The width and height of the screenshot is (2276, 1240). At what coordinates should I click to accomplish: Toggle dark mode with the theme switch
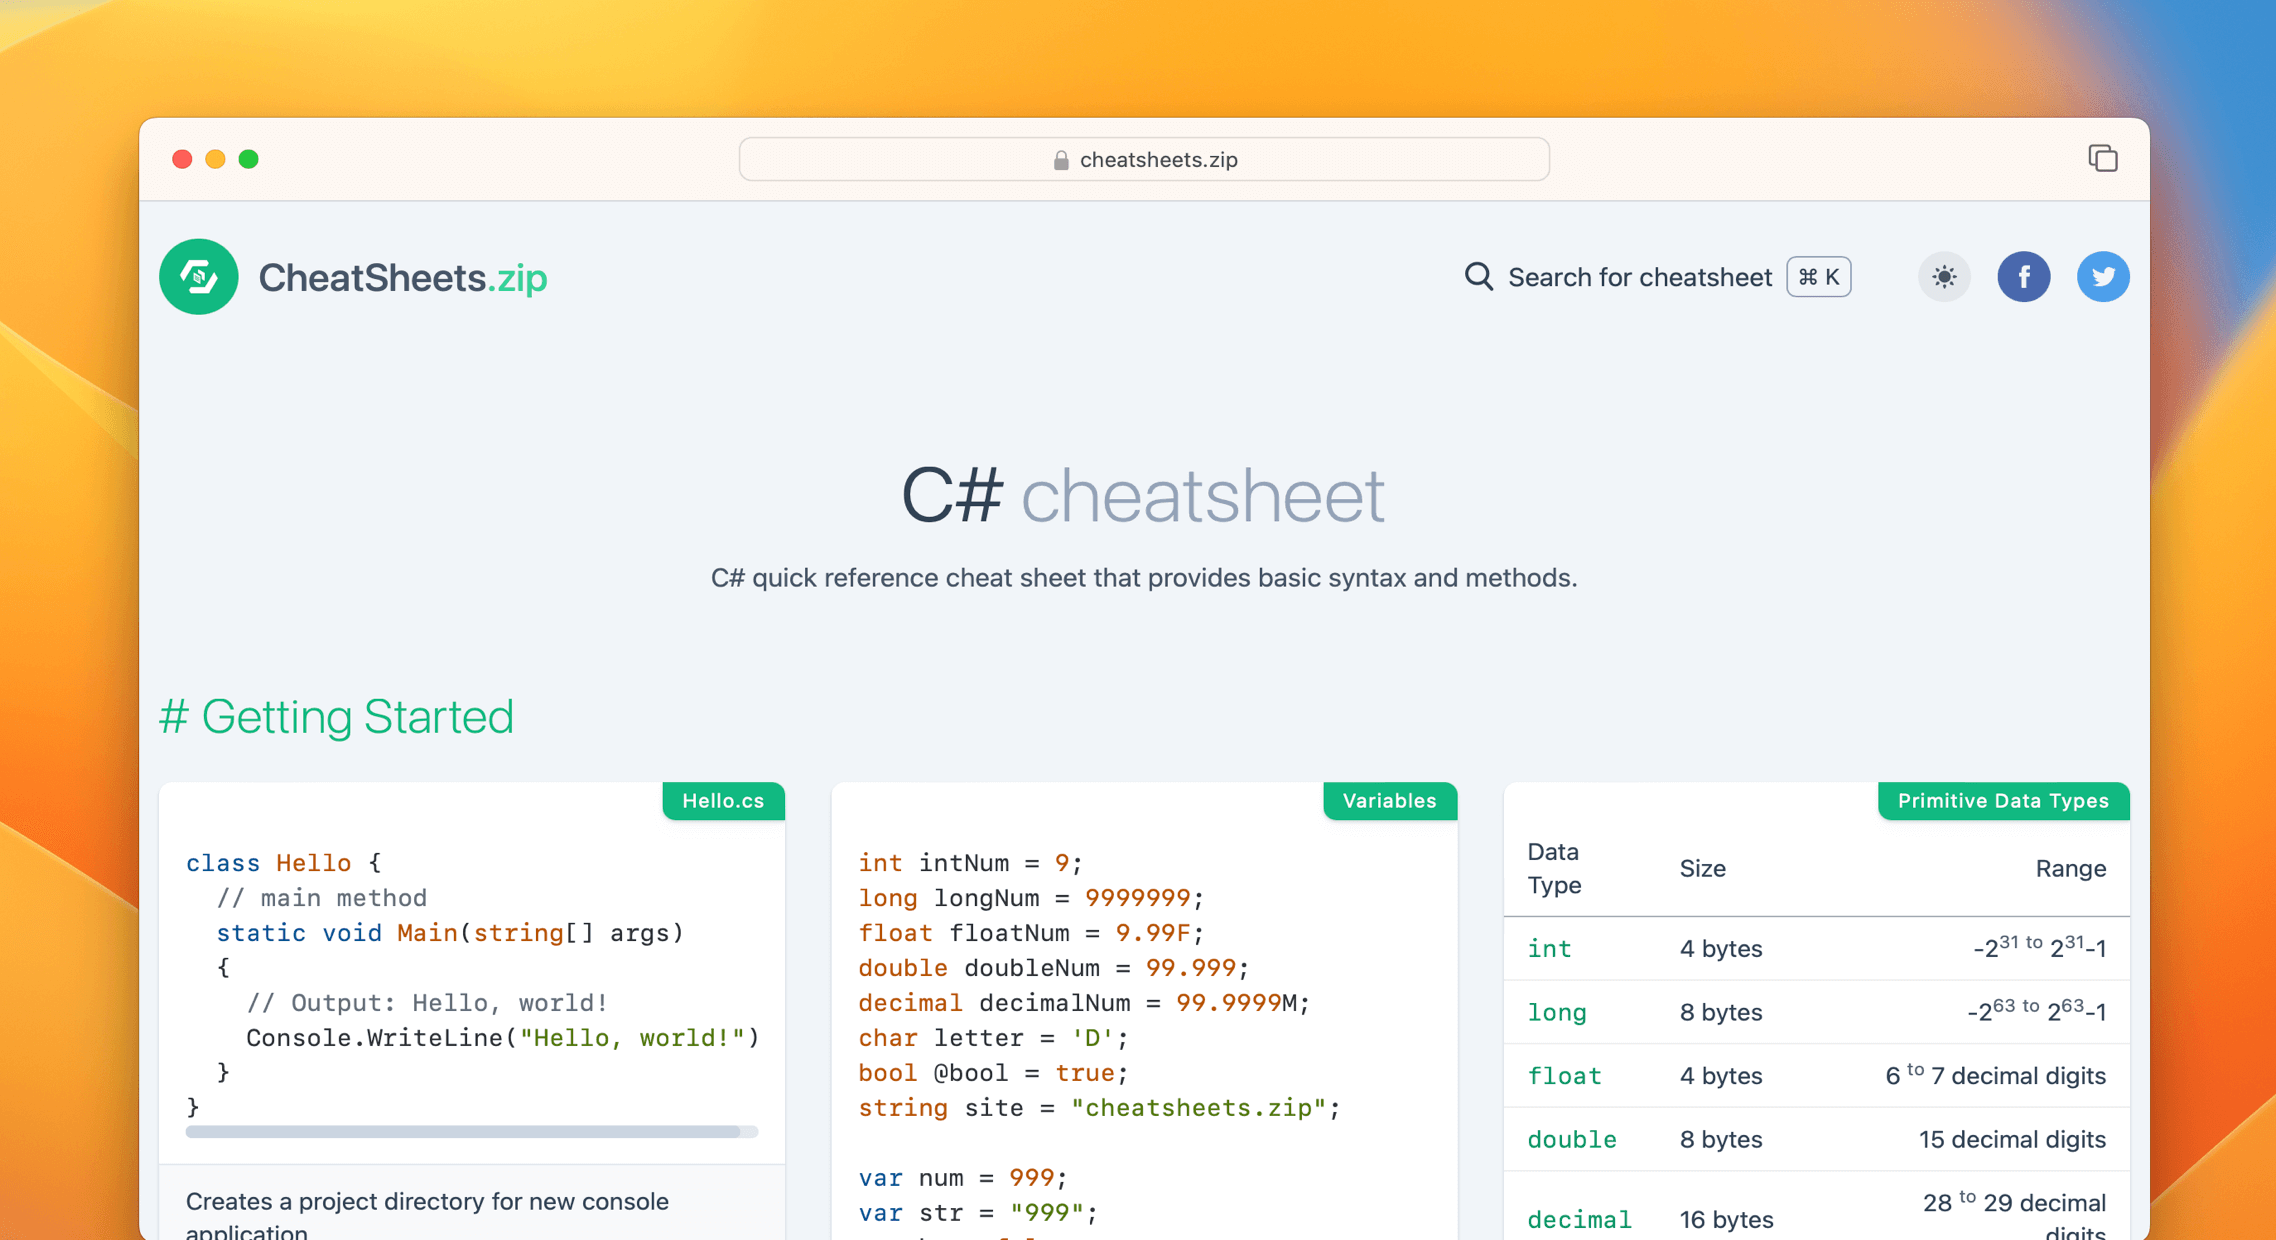pos(1943,277)
